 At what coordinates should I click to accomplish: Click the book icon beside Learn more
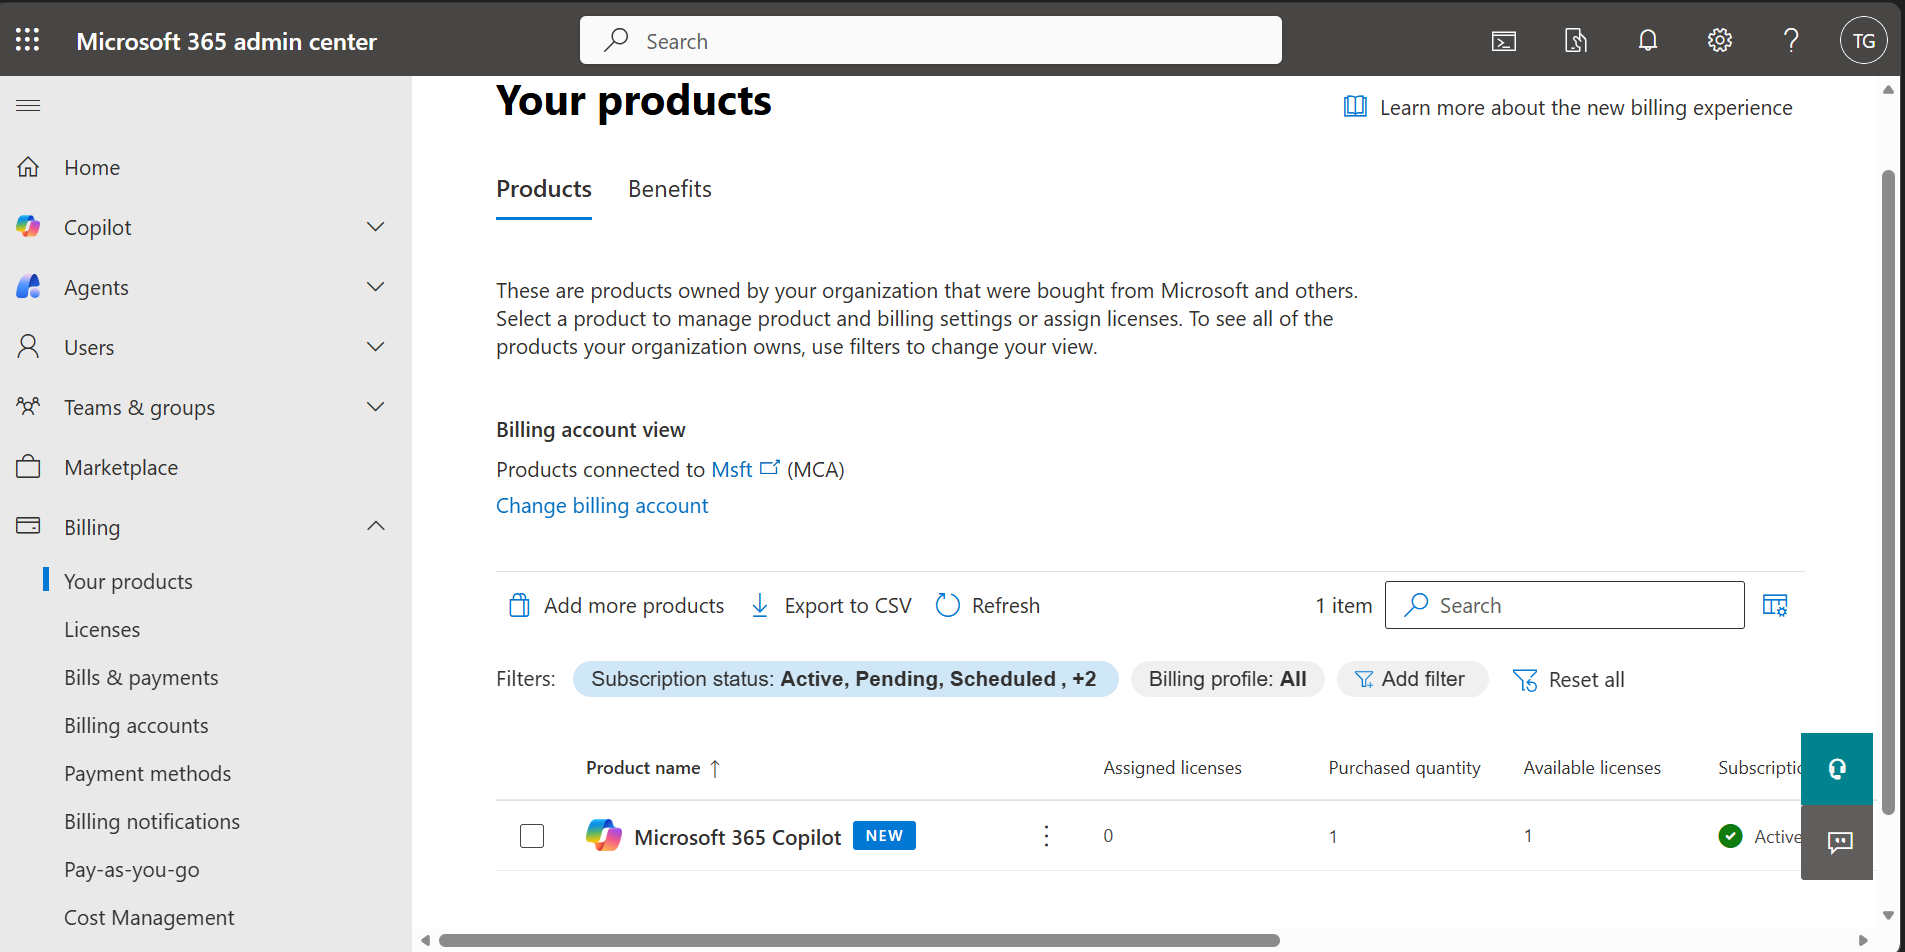click(x=1355, y=107)
